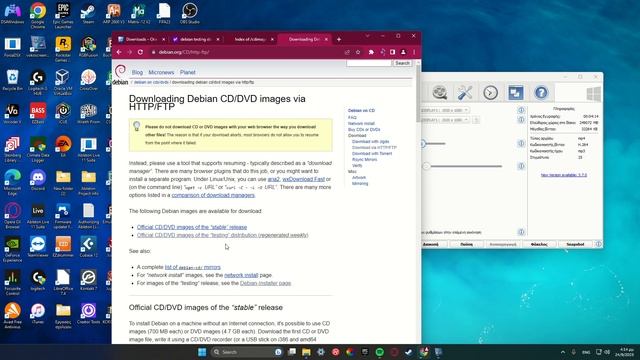Screen dimensions: 640x360
Task: Open tools wrench icon in recorder window
Action: [465, 93]
